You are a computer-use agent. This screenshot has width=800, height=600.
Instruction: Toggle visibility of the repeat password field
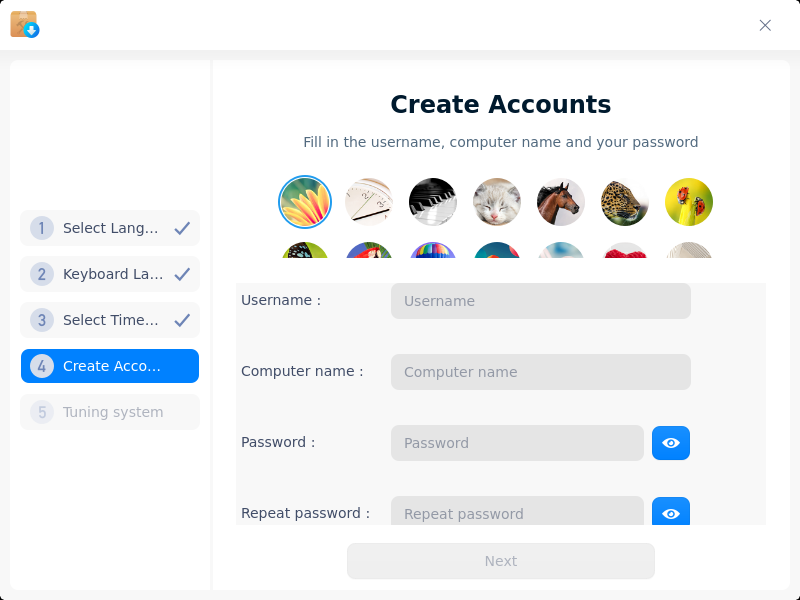pyautogui.click(x=671, y=511)
